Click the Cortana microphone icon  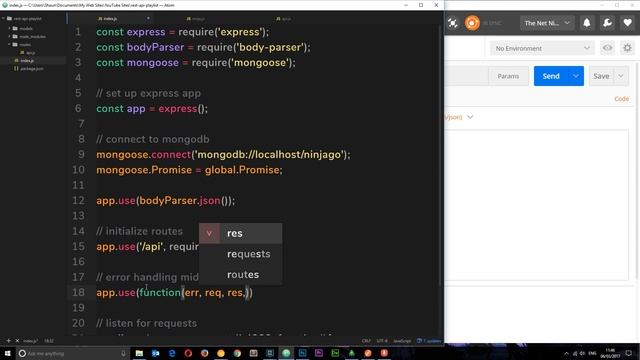(123, 353)
